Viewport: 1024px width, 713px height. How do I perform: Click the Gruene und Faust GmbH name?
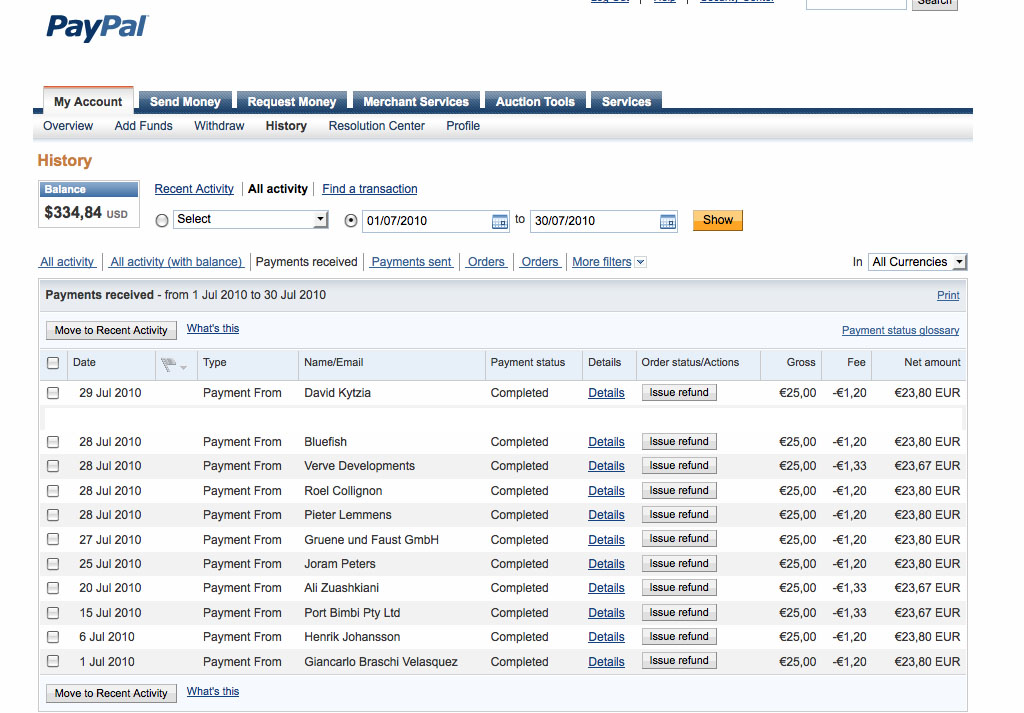[372, 540]
